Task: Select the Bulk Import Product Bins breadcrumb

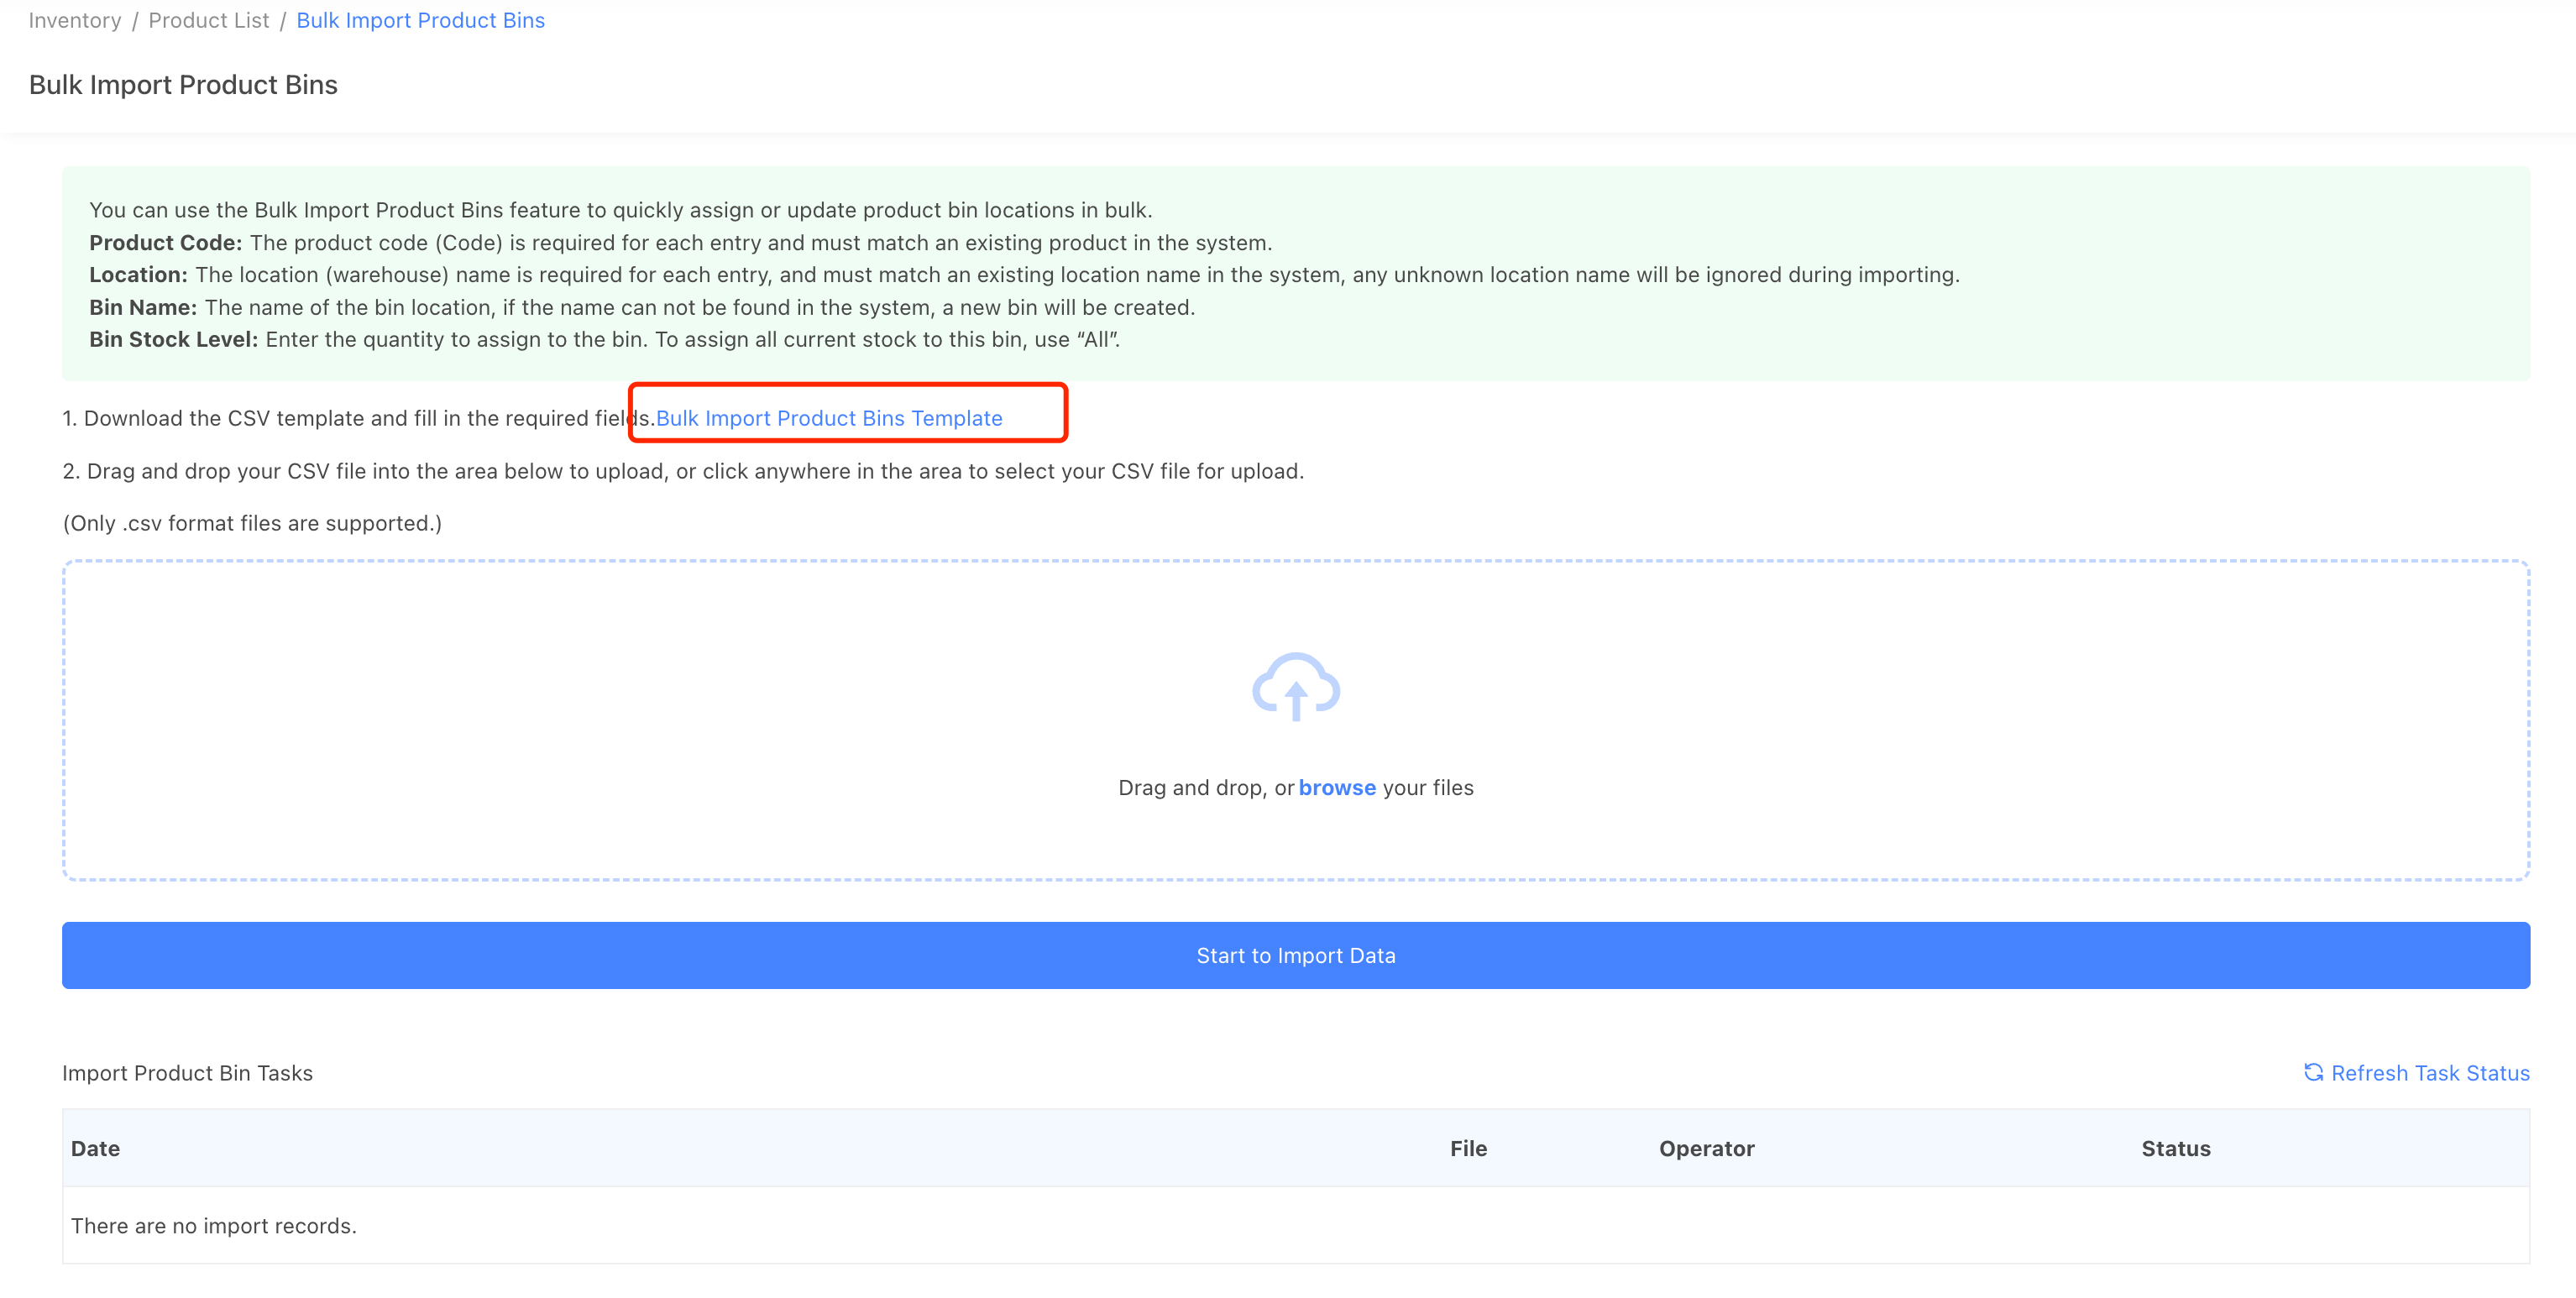Action: (420, 20)
